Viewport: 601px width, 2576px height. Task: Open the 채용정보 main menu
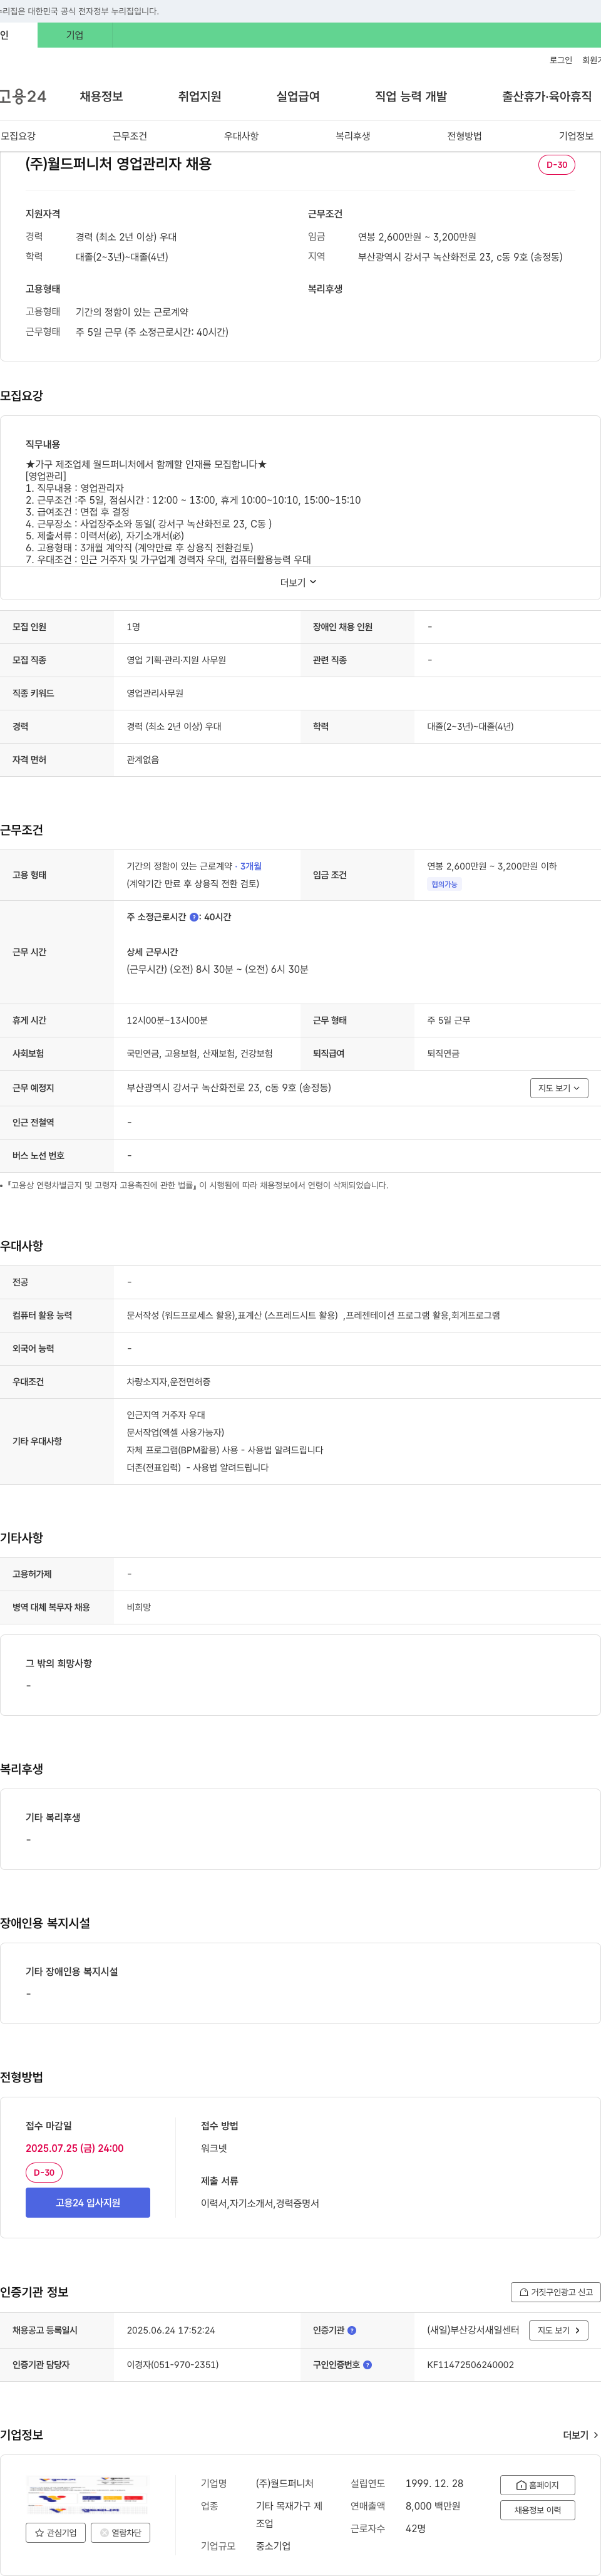click(101, 96)
